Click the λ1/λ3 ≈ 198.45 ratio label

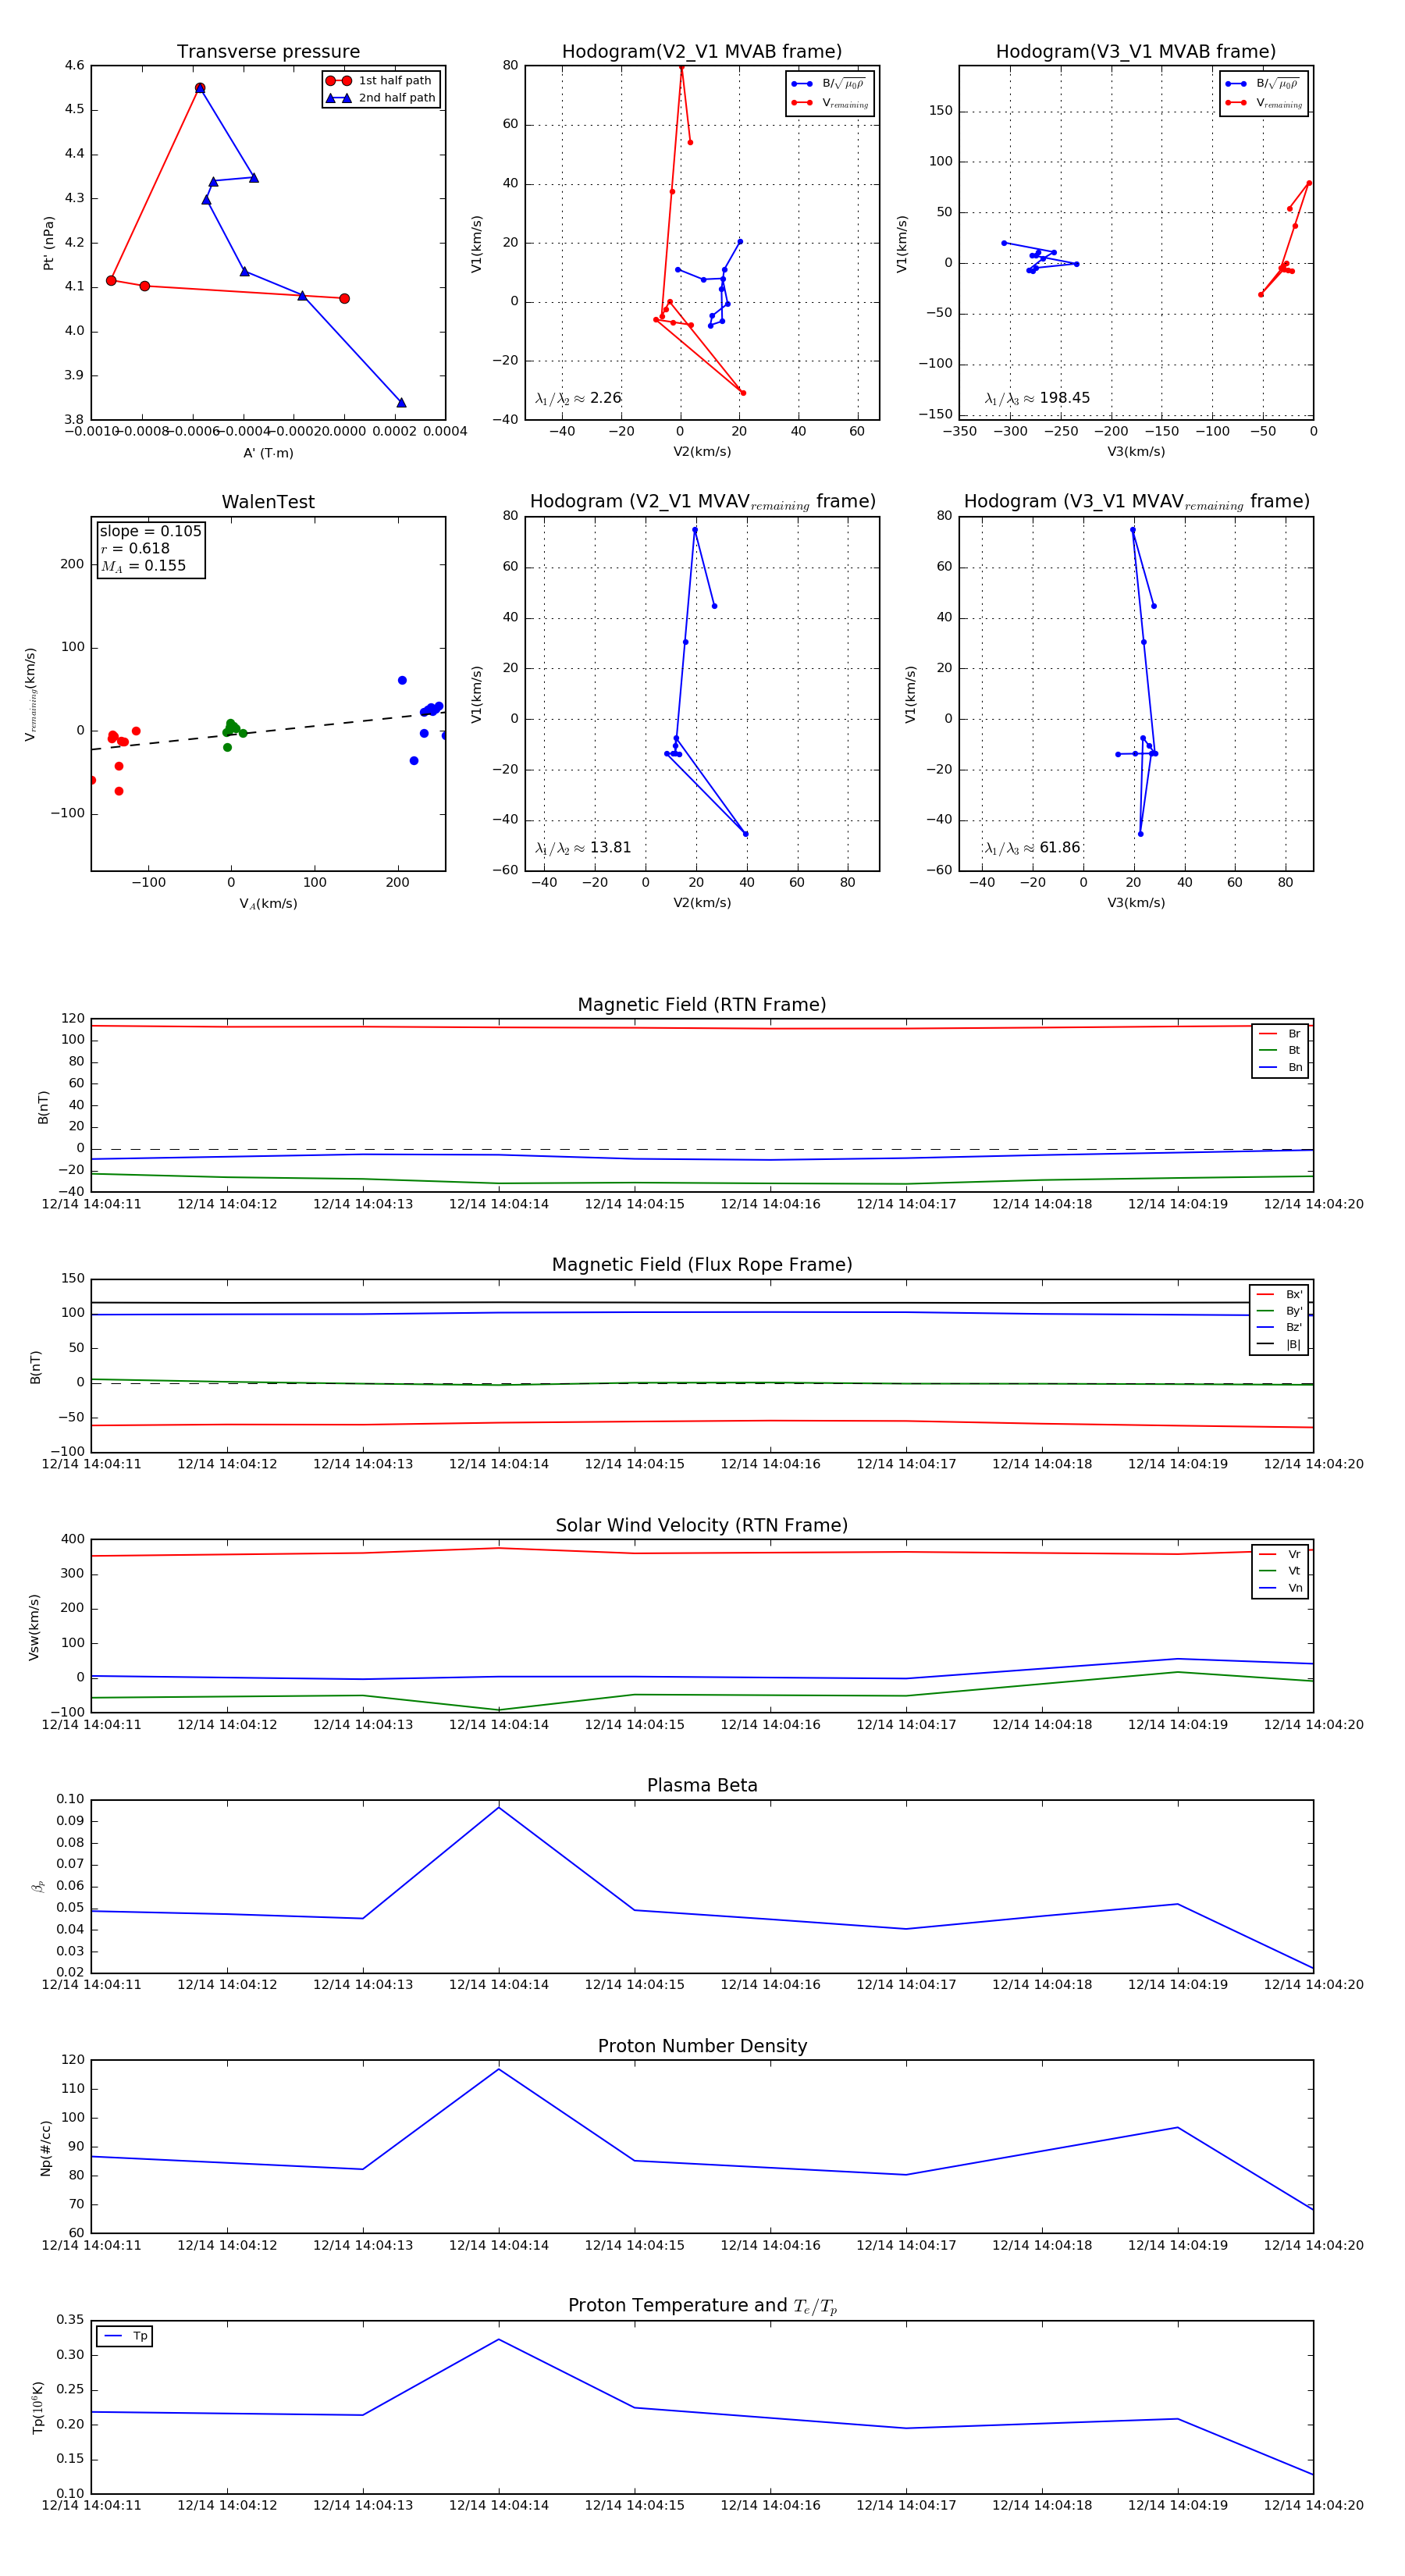point(1037,398)
